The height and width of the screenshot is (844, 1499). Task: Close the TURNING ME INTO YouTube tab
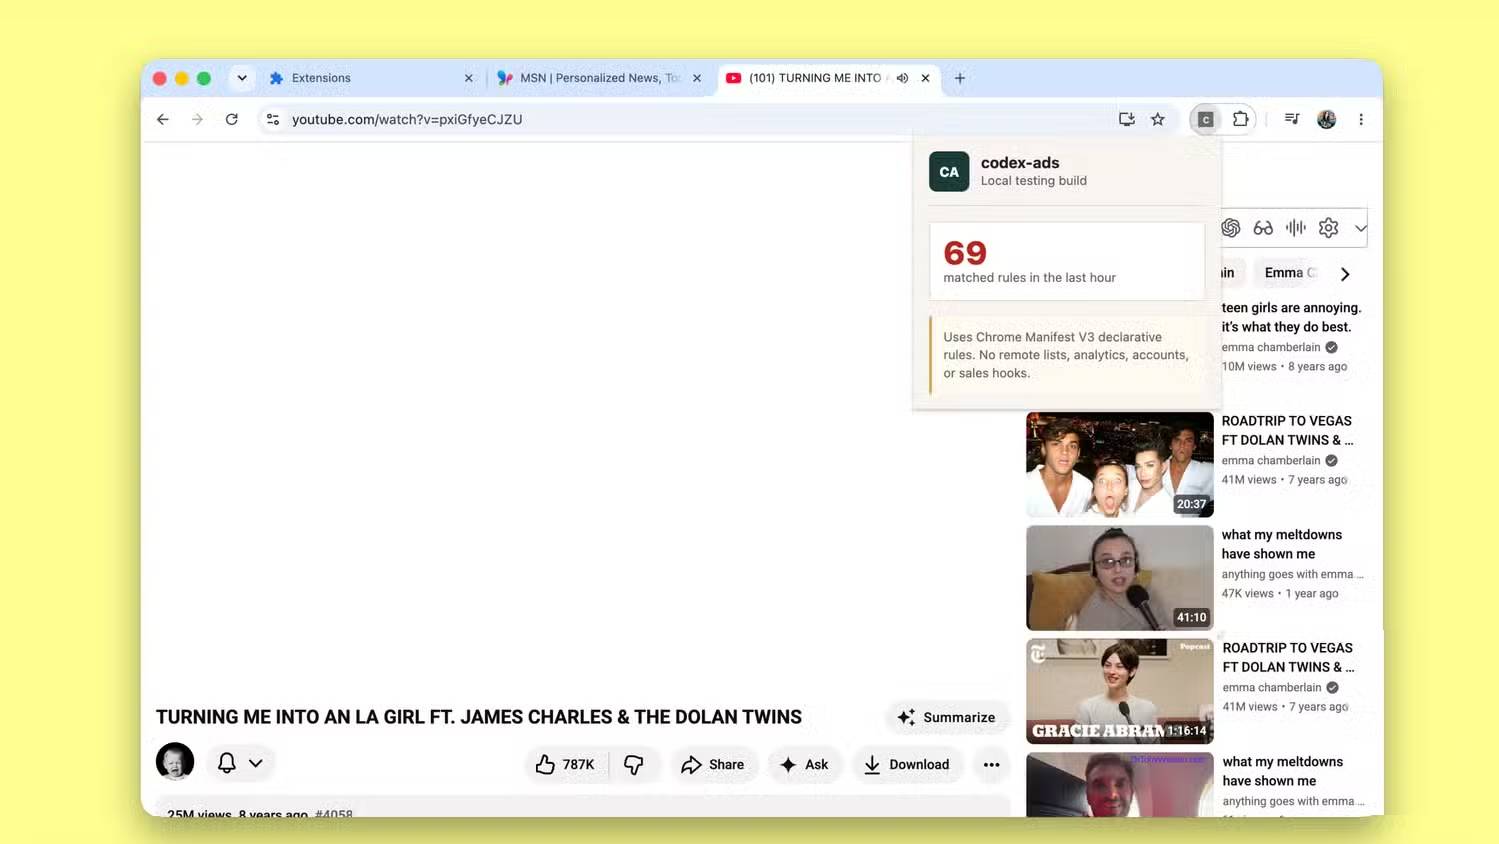pyautogui.click(x=925, y=78)
